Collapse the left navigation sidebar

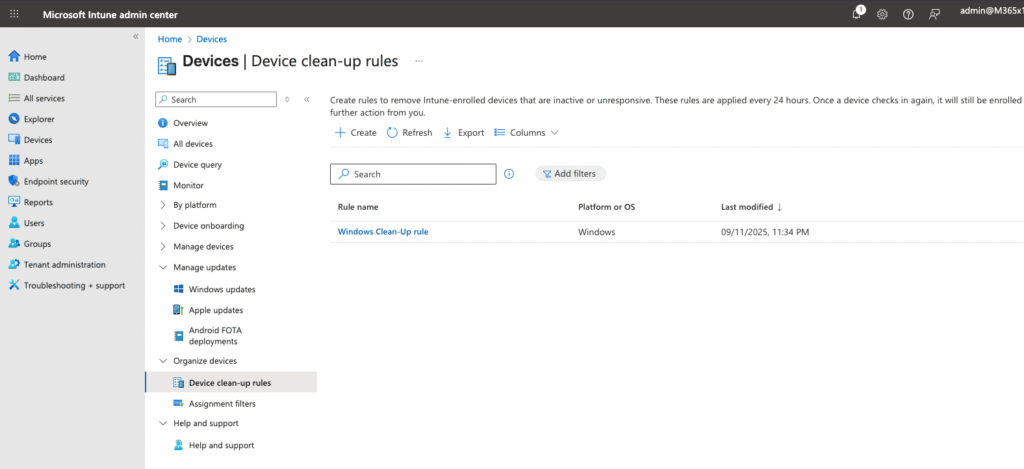(136, 36)
